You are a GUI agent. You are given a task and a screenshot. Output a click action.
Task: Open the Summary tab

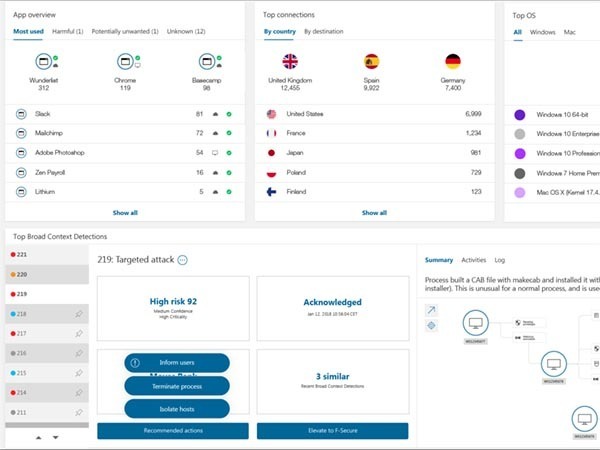(439, 260)
